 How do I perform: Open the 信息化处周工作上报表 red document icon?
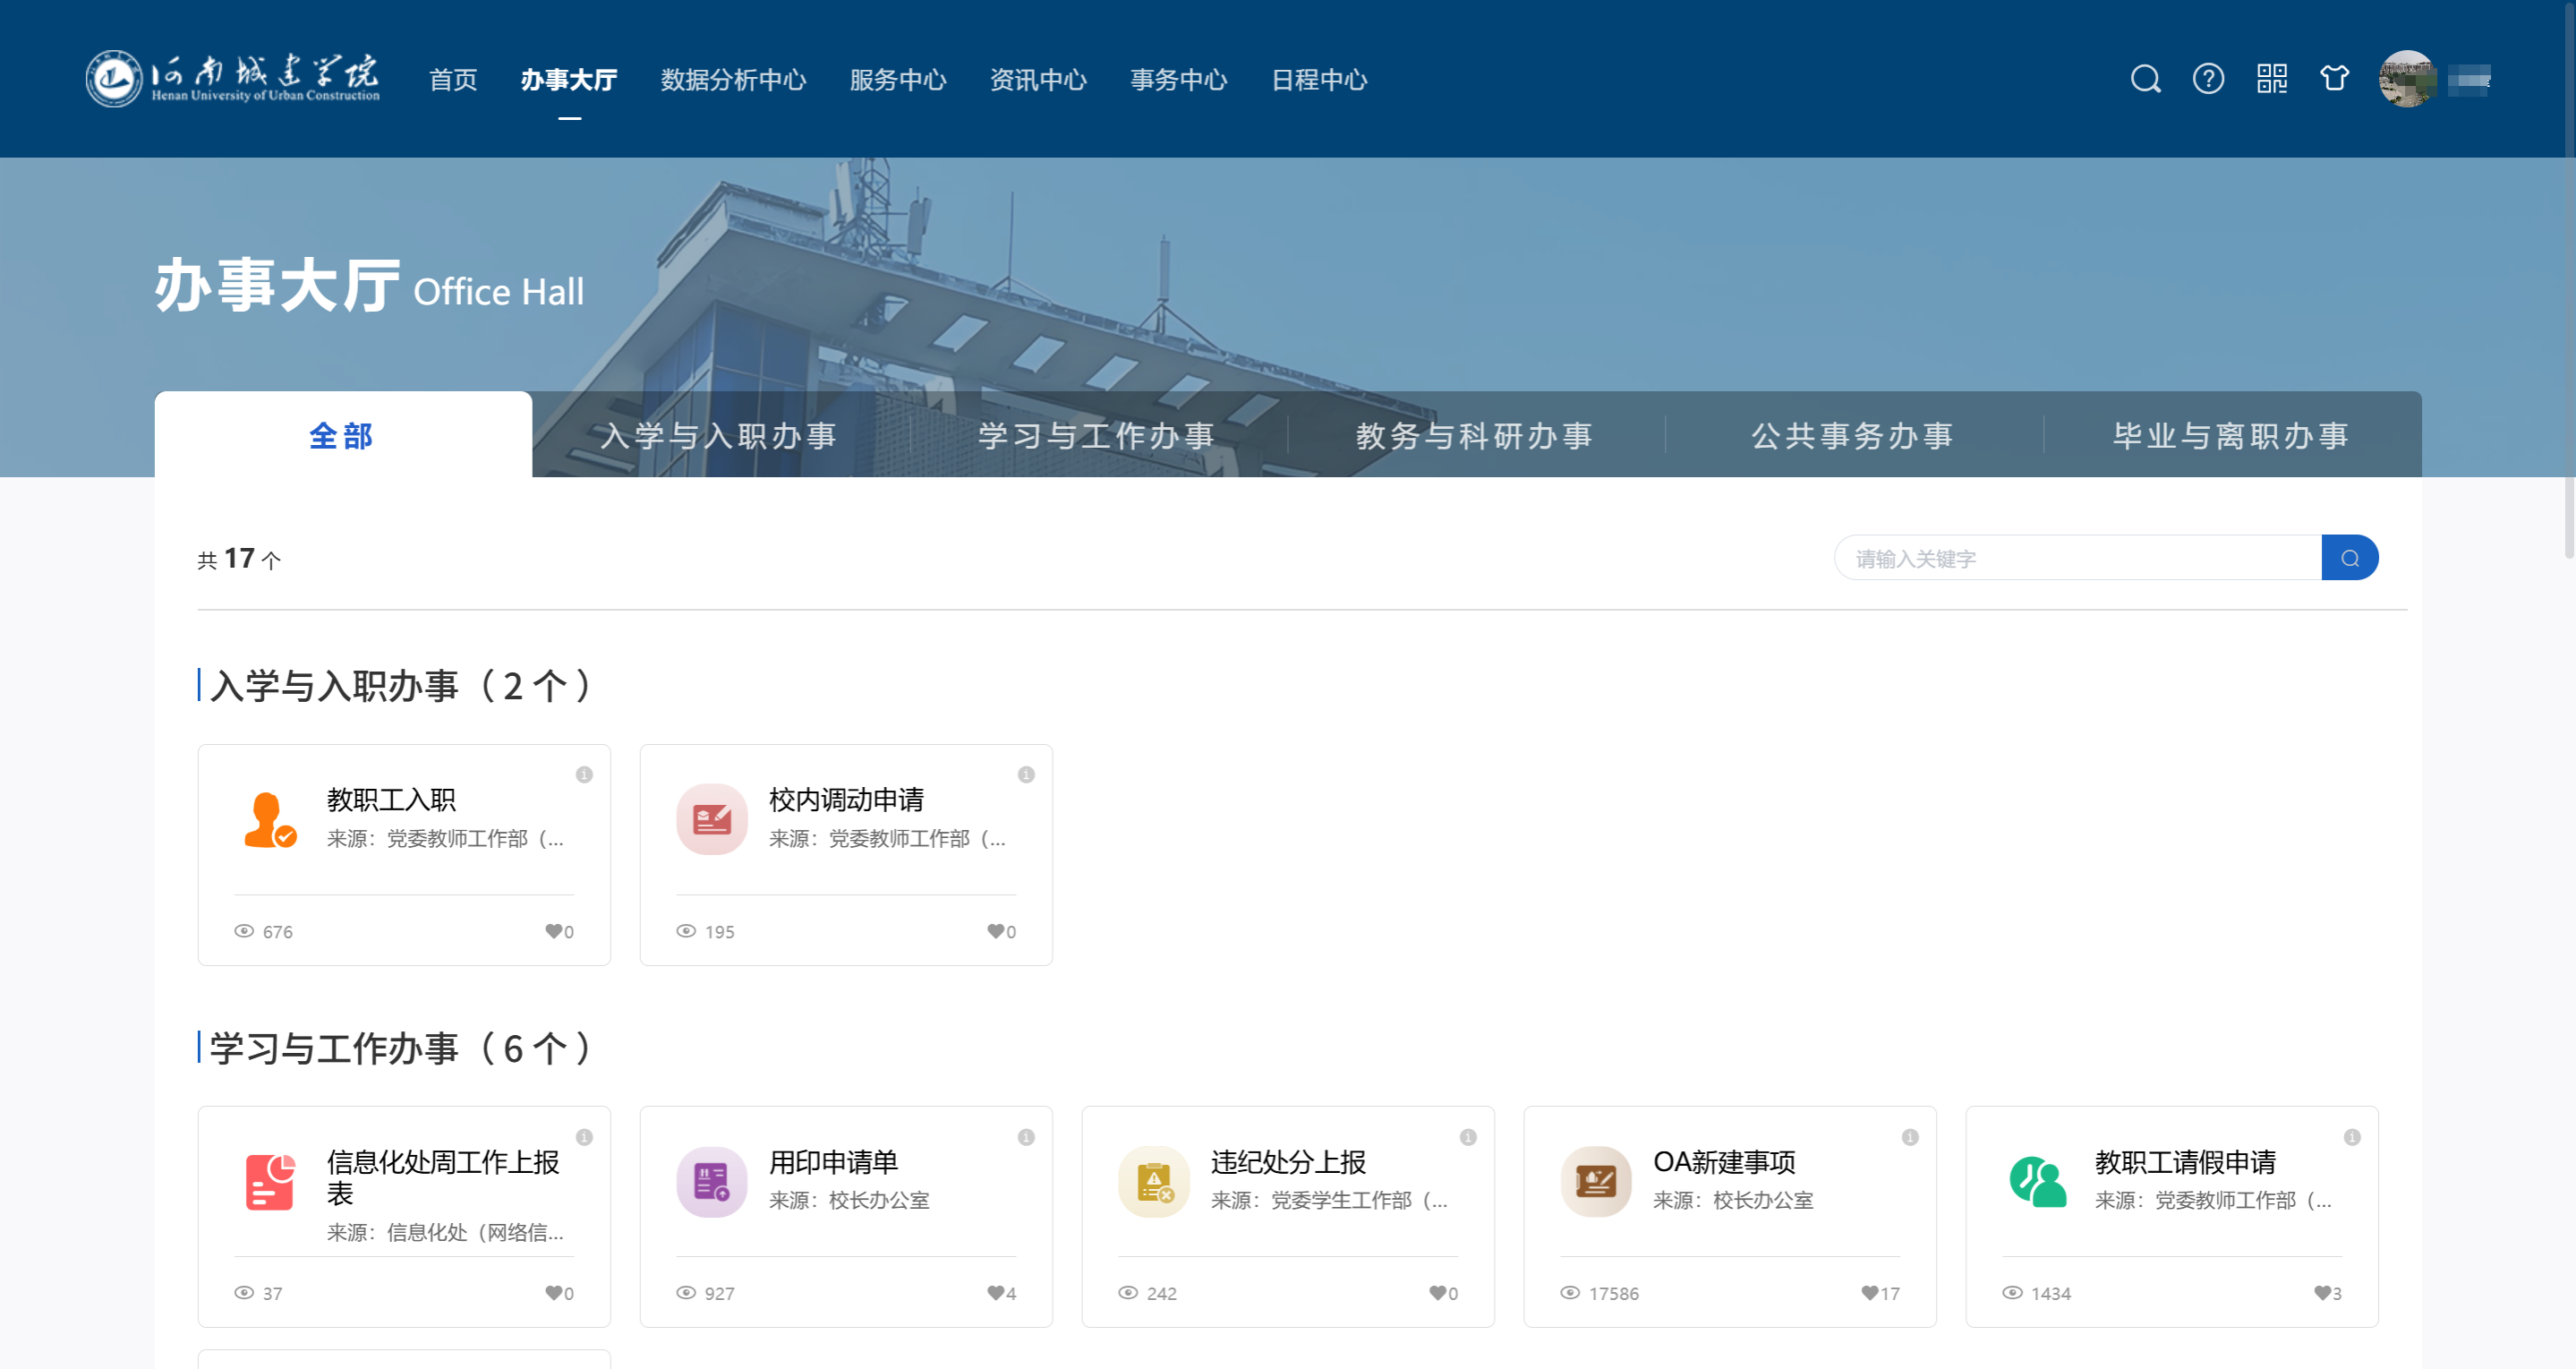point(270,1182)
